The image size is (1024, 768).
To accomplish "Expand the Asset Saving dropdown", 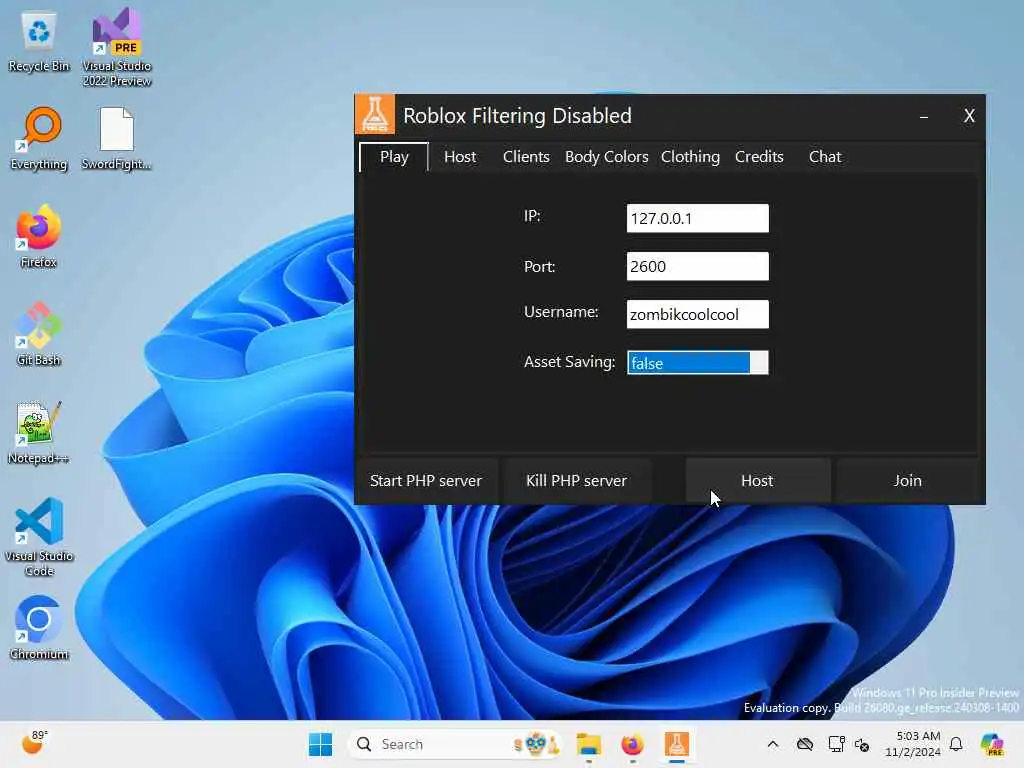I will (697, 362).
